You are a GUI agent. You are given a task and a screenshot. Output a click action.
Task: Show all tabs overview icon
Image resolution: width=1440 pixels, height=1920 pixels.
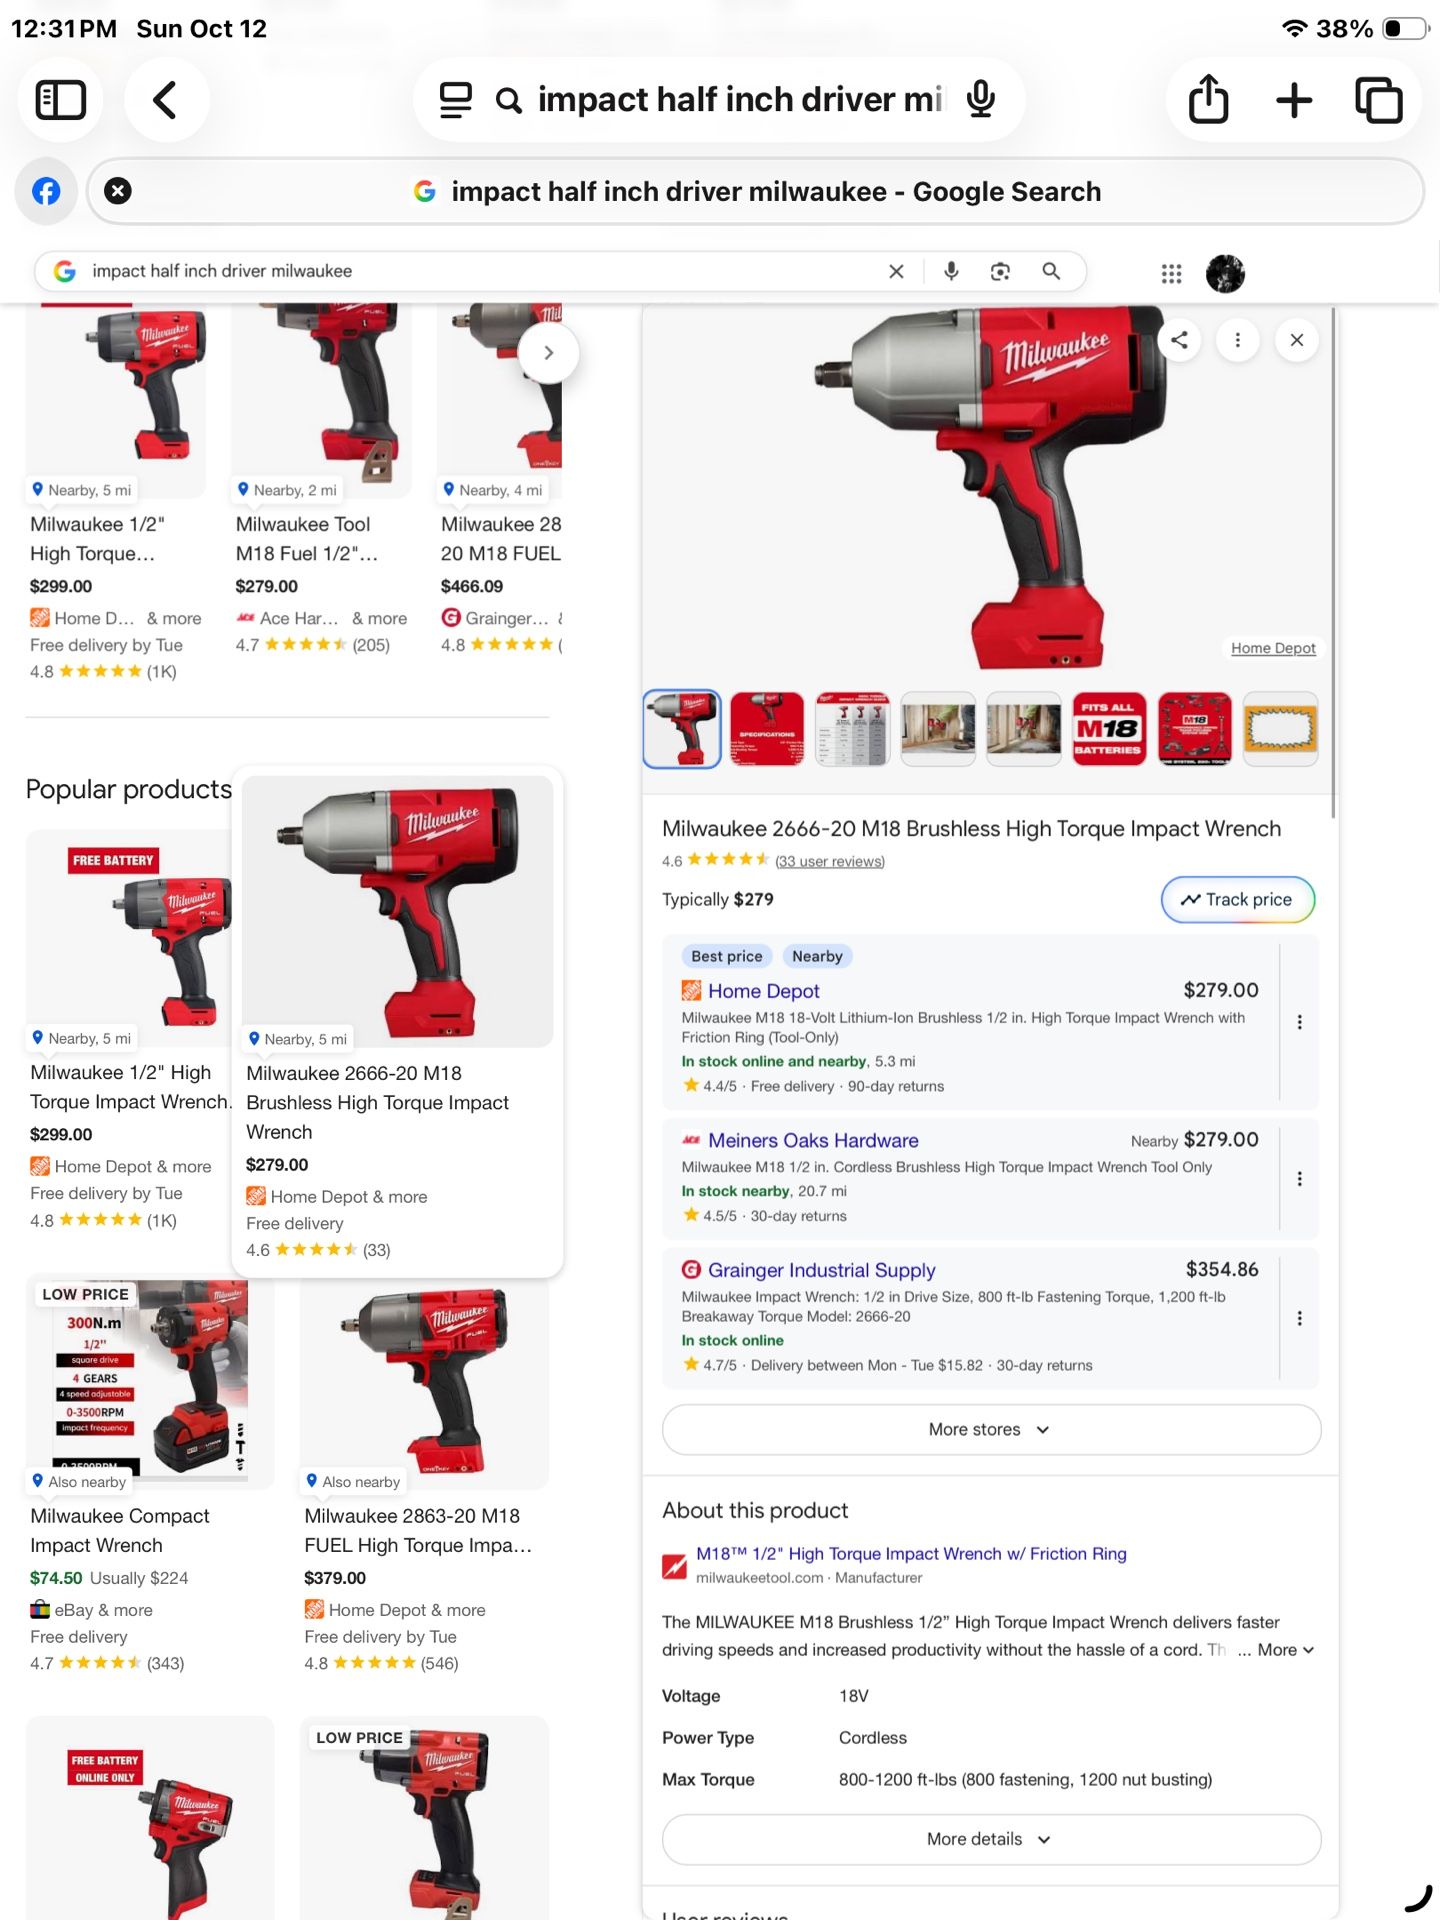tap(1379, 100)
